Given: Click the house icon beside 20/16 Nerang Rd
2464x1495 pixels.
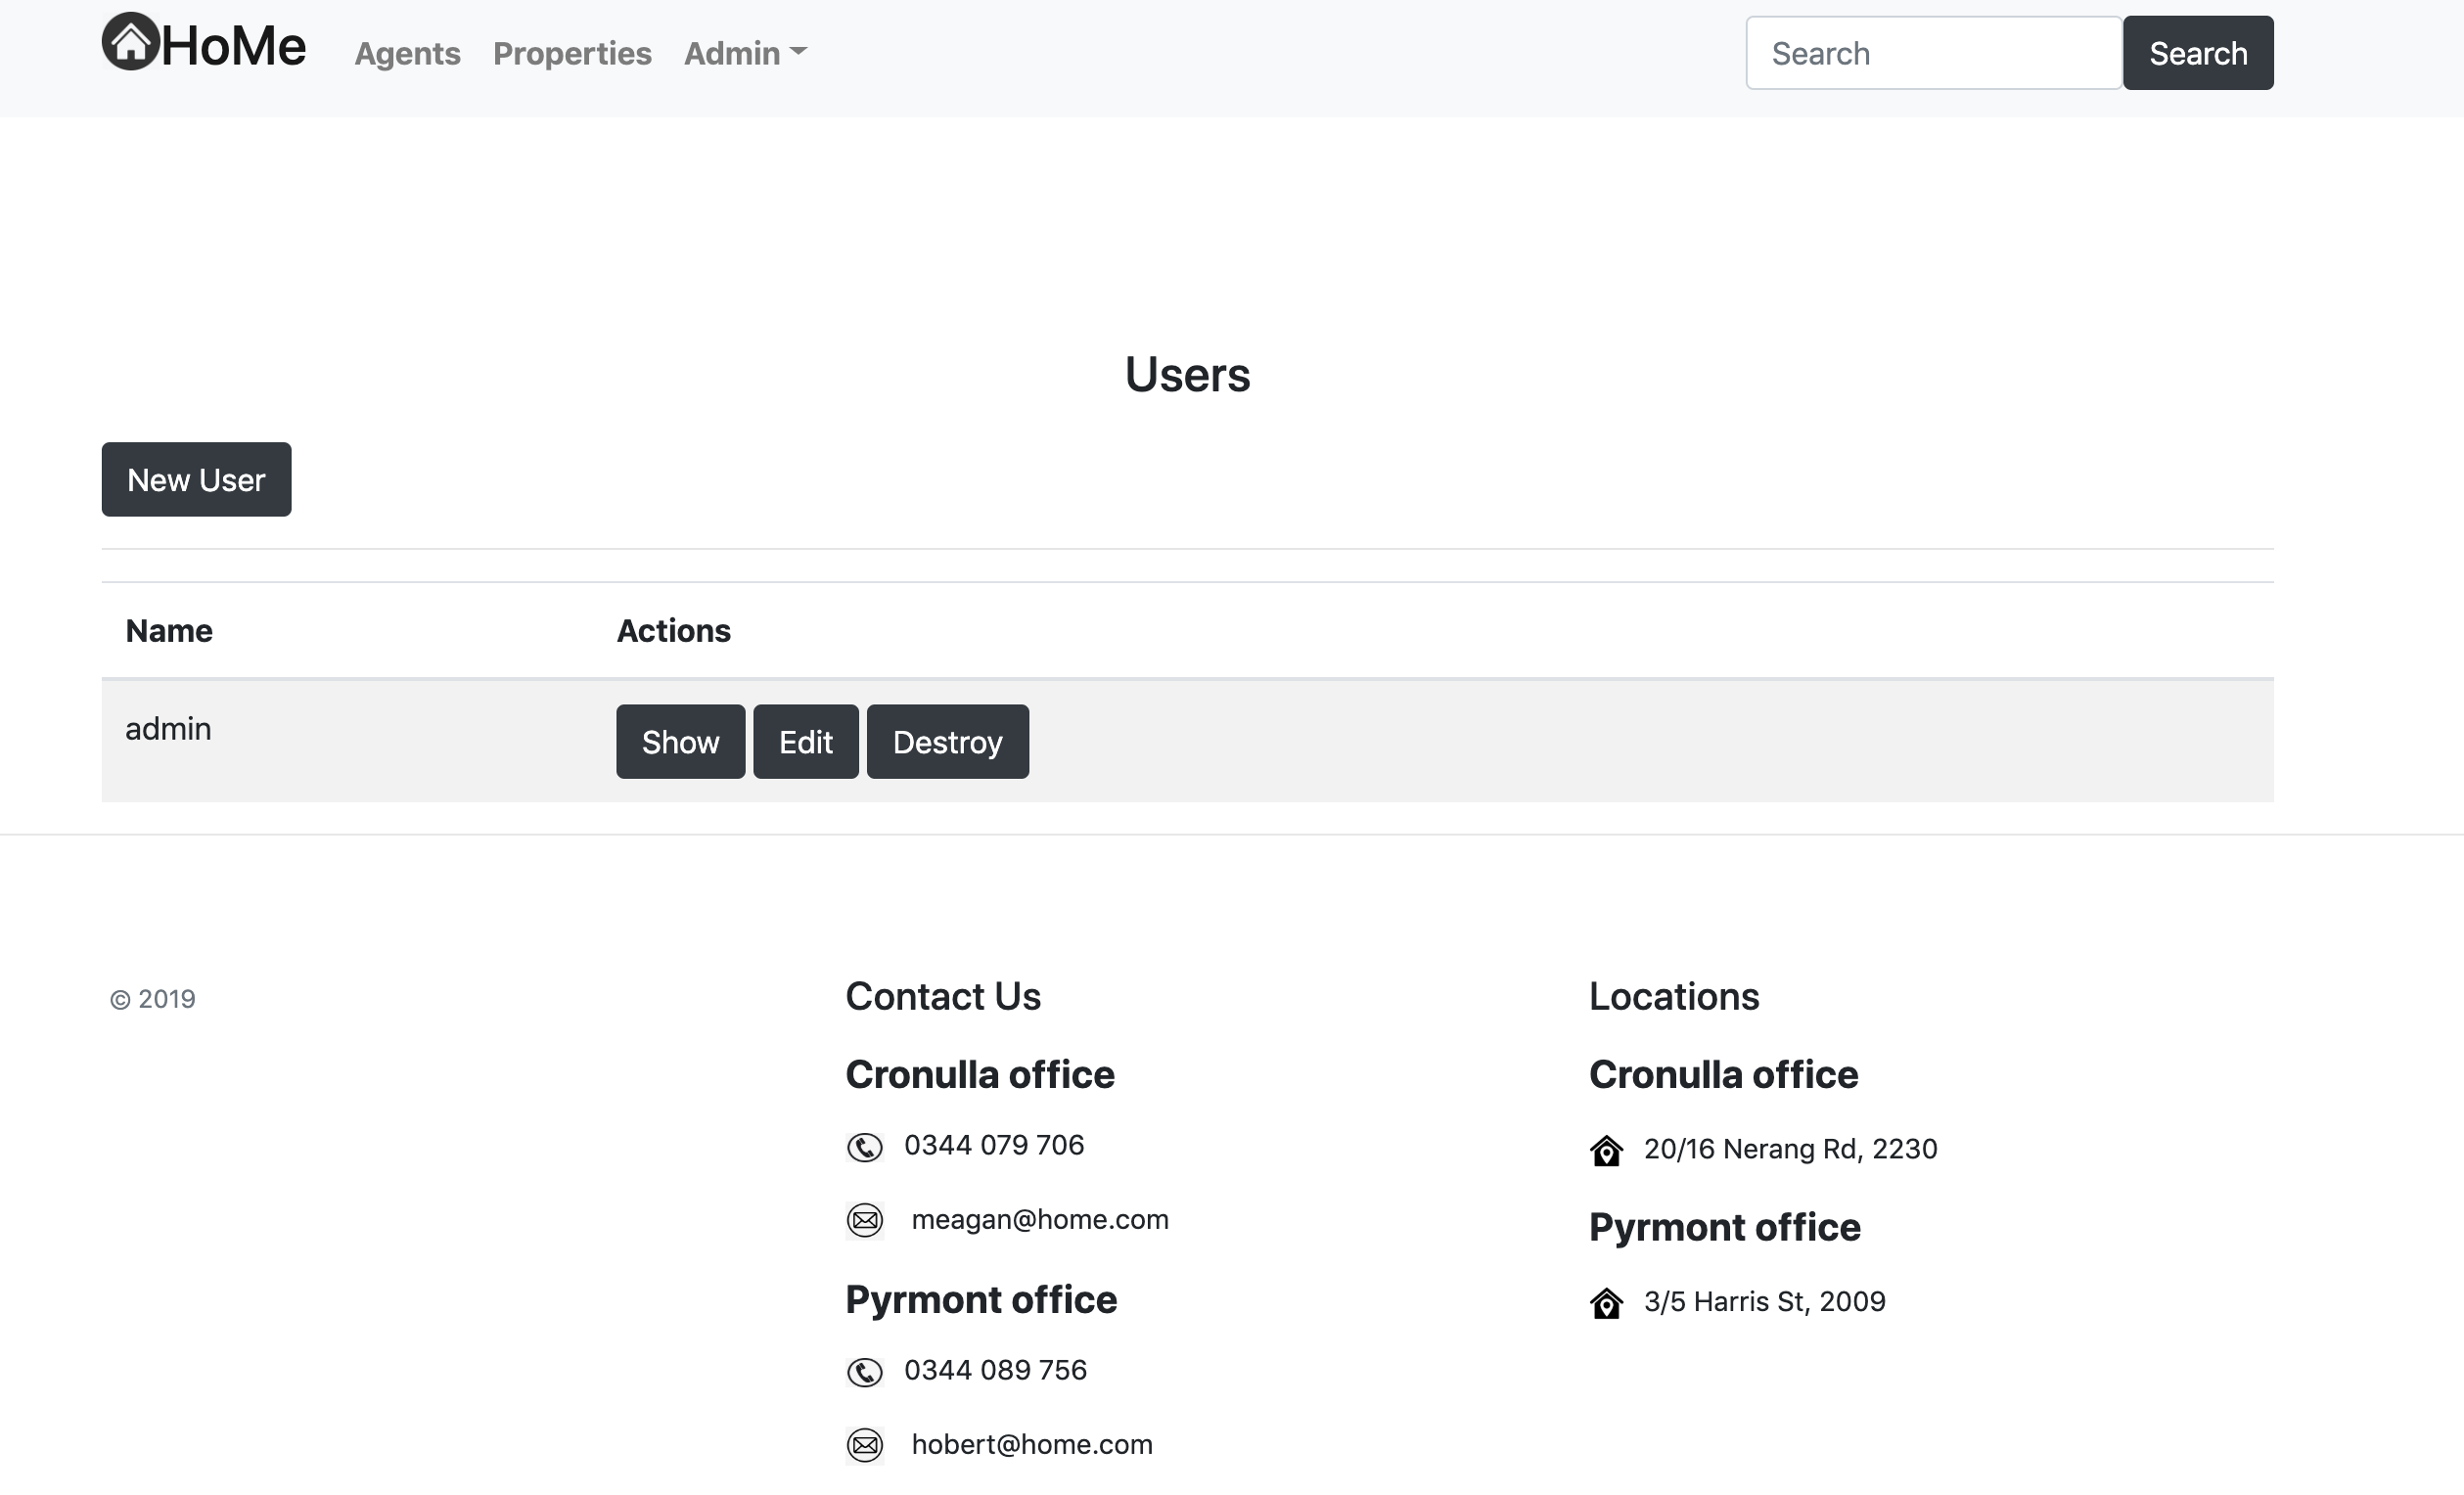Looking at the screenshot, I should [x=1606, y=1151].
